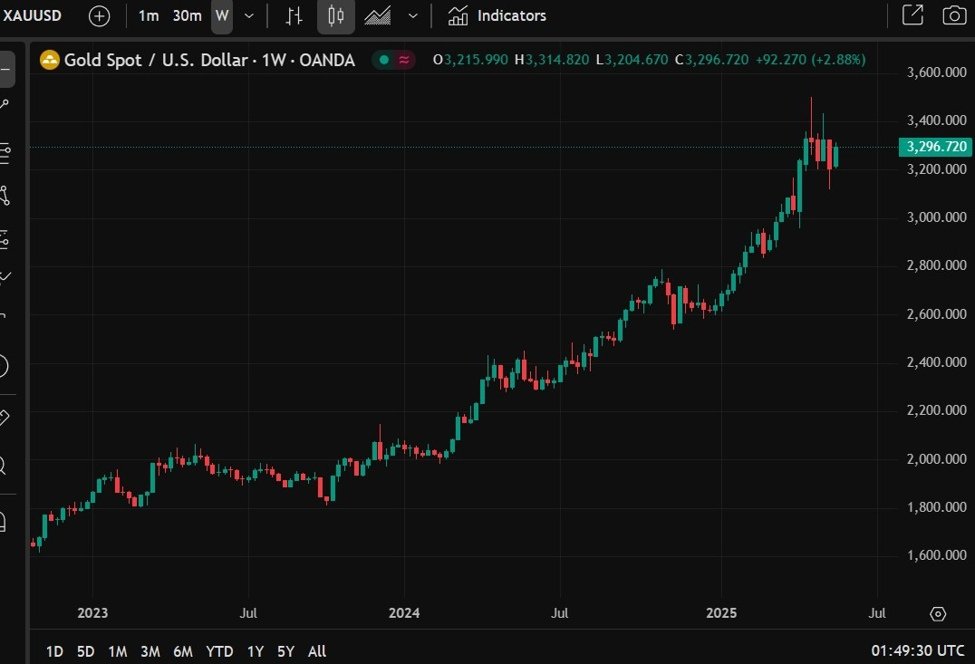Click the 01:49:30 UTC timezone clock

point(917,651)
